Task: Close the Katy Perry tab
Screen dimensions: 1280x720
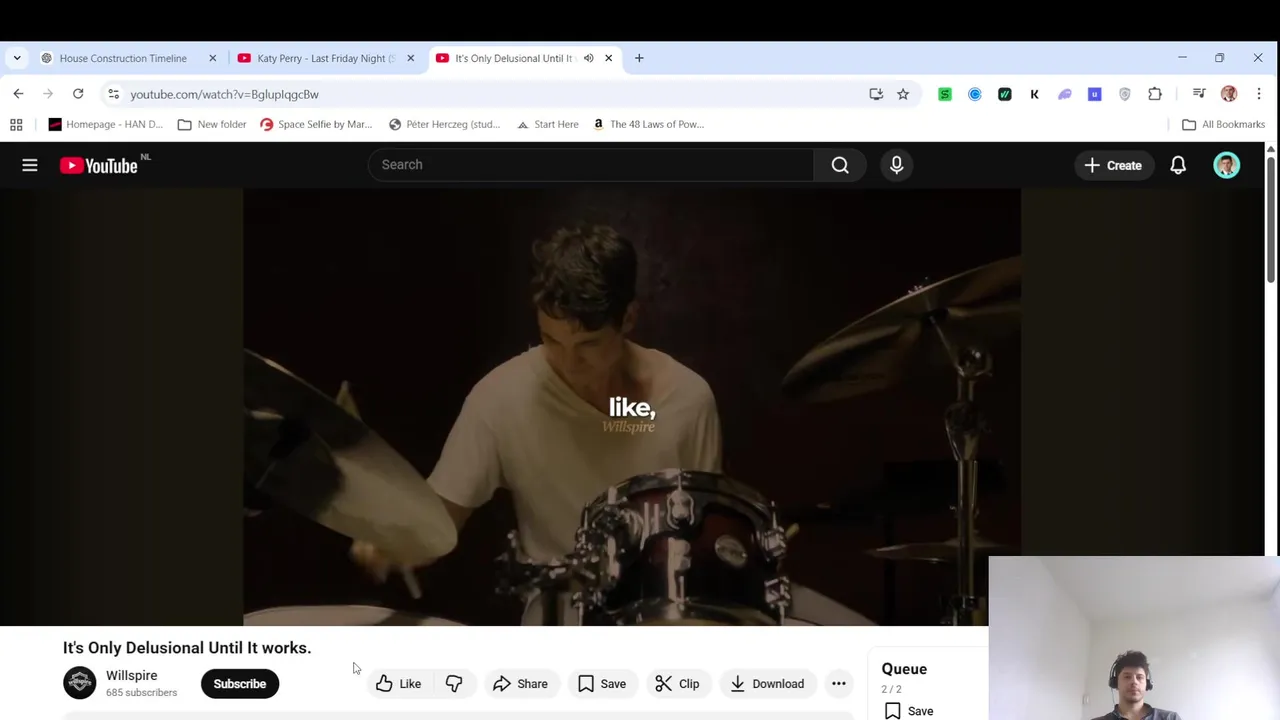Action: tap(410, 58)
